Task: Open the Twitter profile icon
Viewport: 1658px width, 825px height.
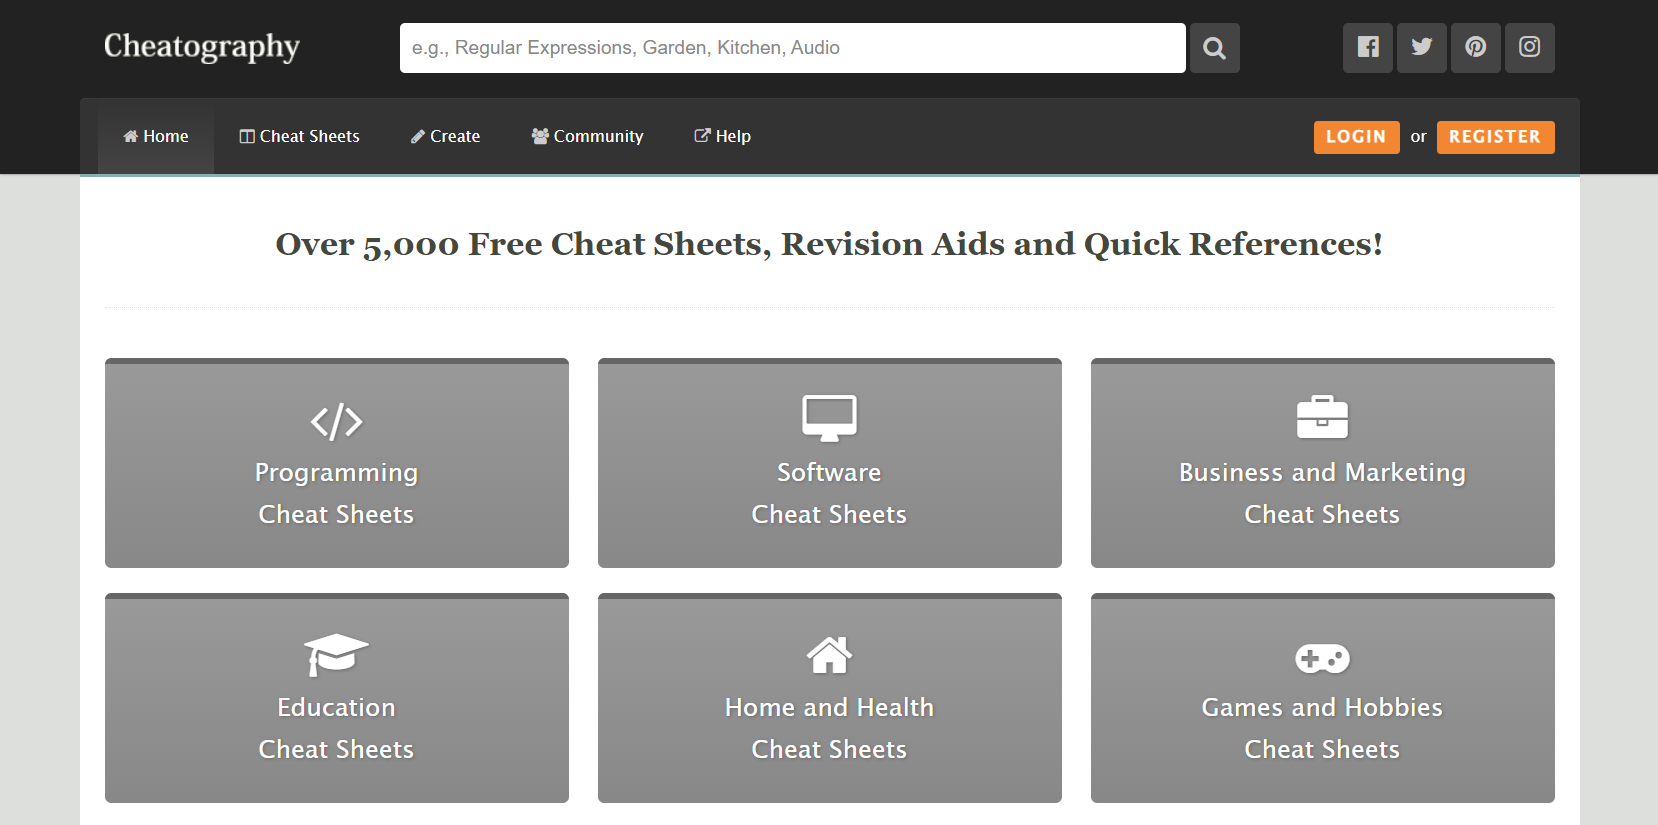Action: (1422, 48)
